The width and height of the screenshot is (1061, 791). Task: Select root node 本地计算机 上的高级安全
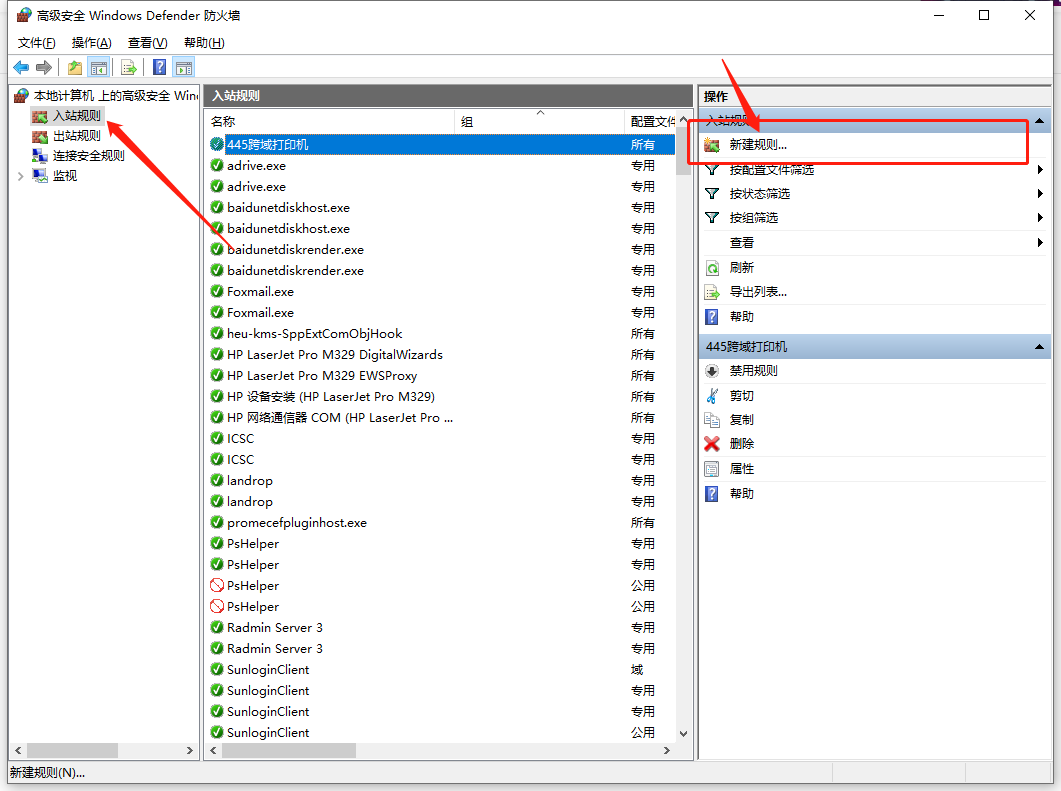116,95
